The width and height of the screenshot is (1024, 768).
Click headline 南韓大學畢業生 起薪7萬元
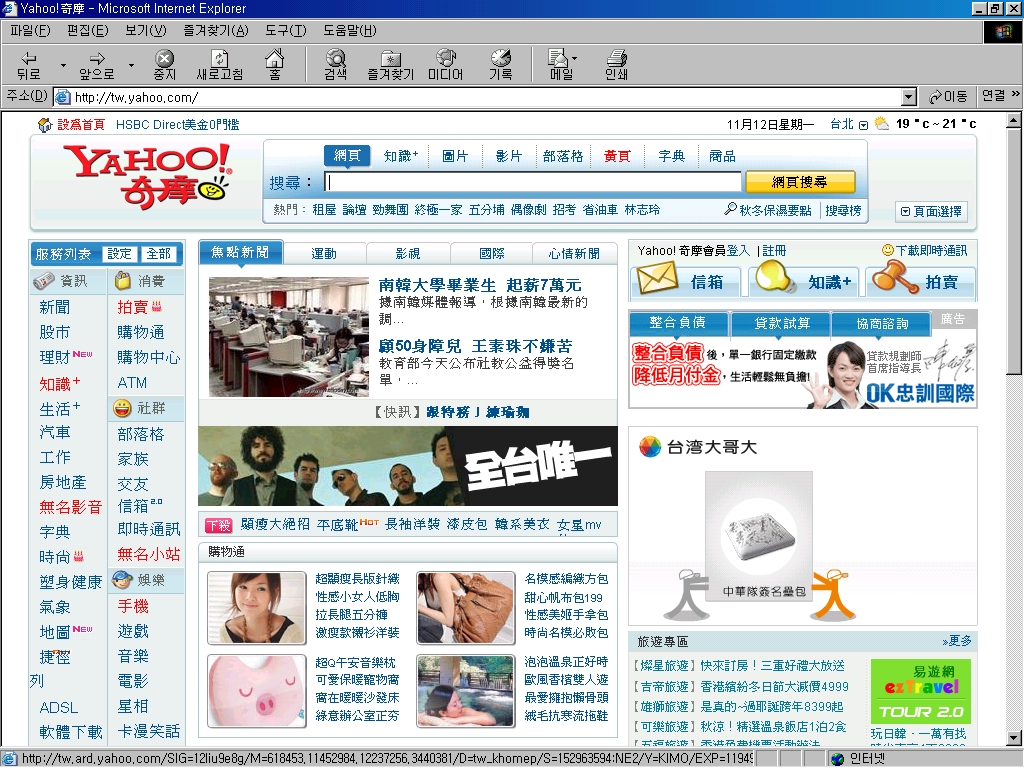[480, 285]
